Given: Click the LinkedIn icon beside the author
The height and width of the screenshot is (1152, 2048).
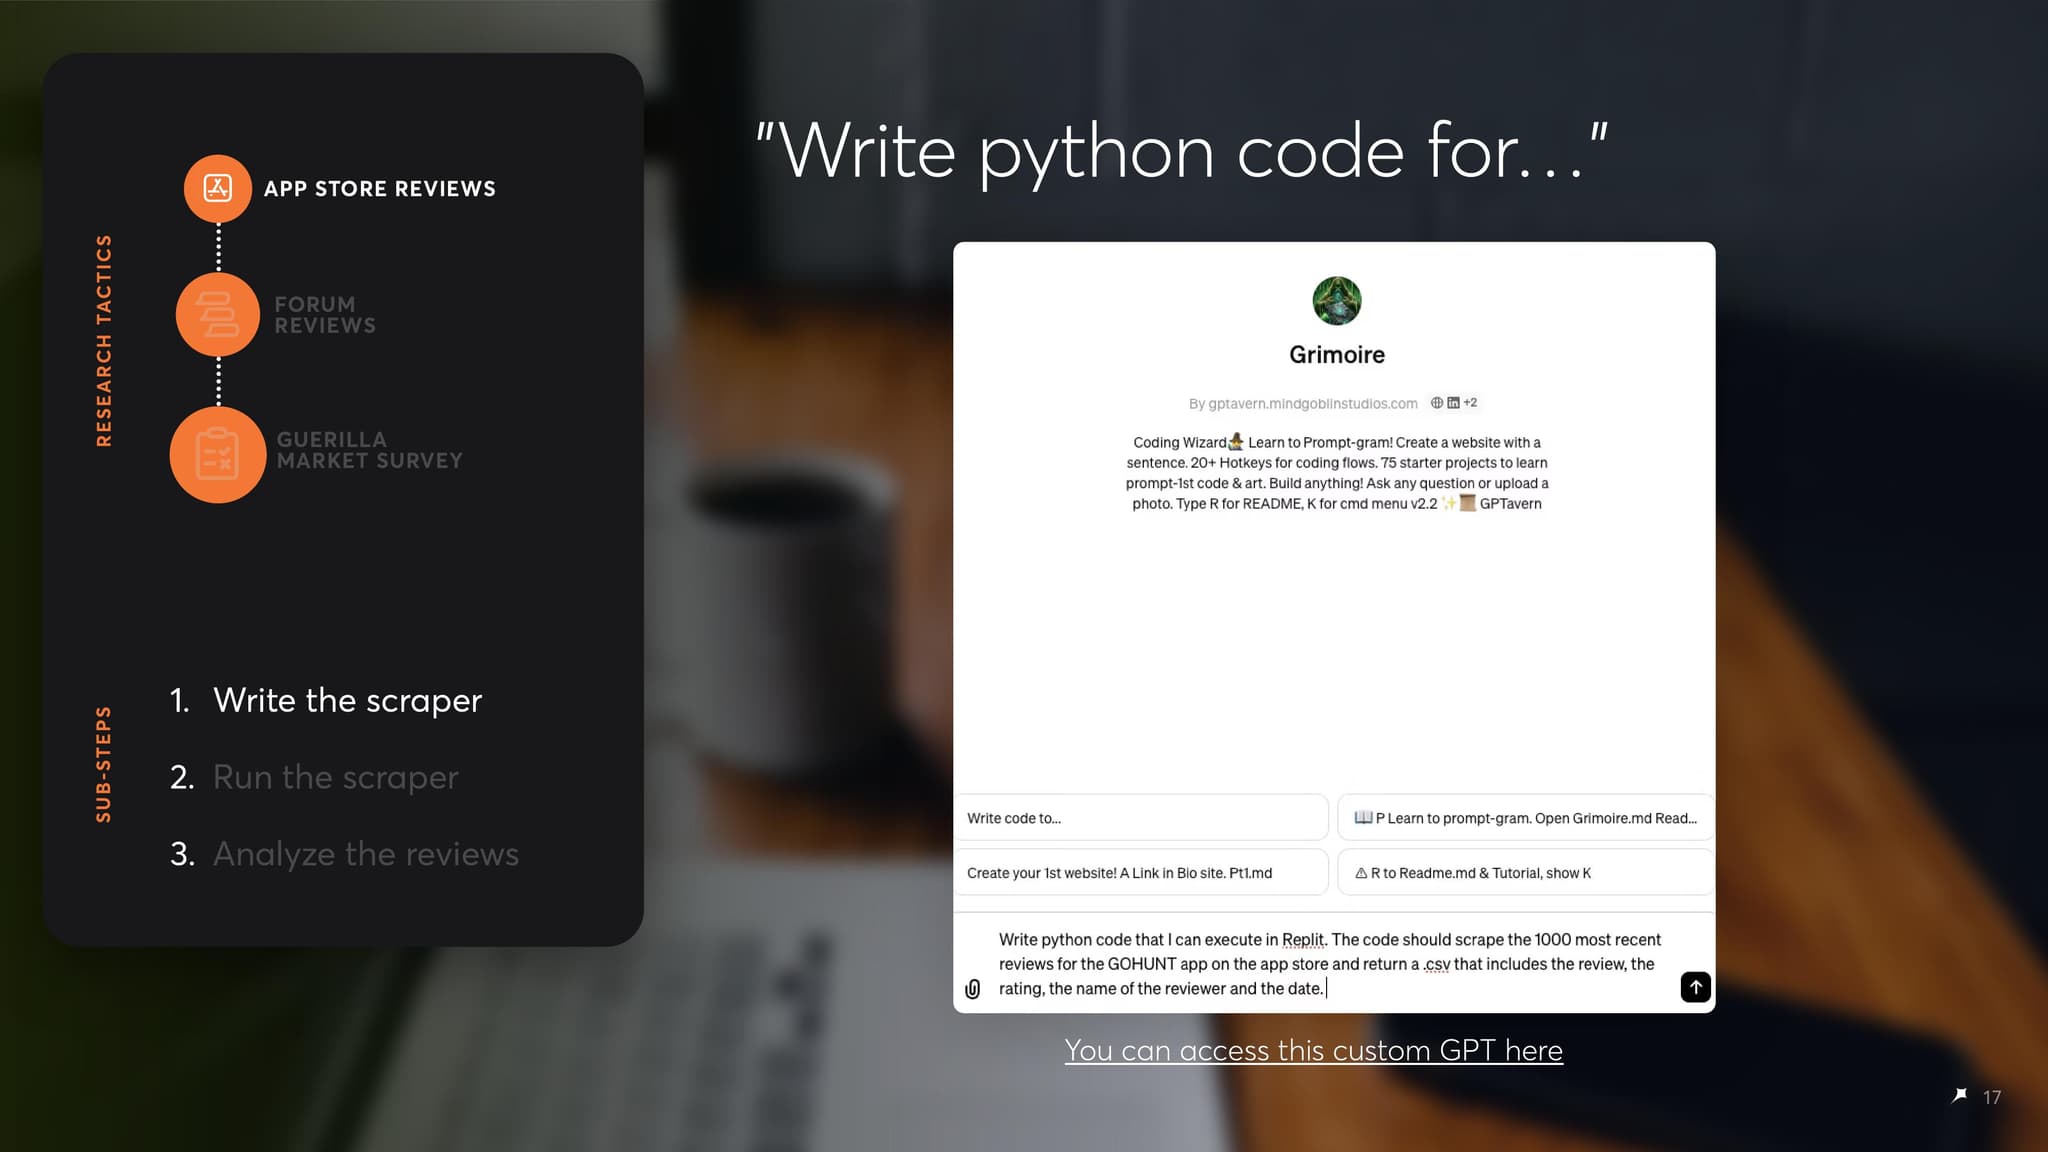Looking at the screenshot, I should tap(1453, 403).
